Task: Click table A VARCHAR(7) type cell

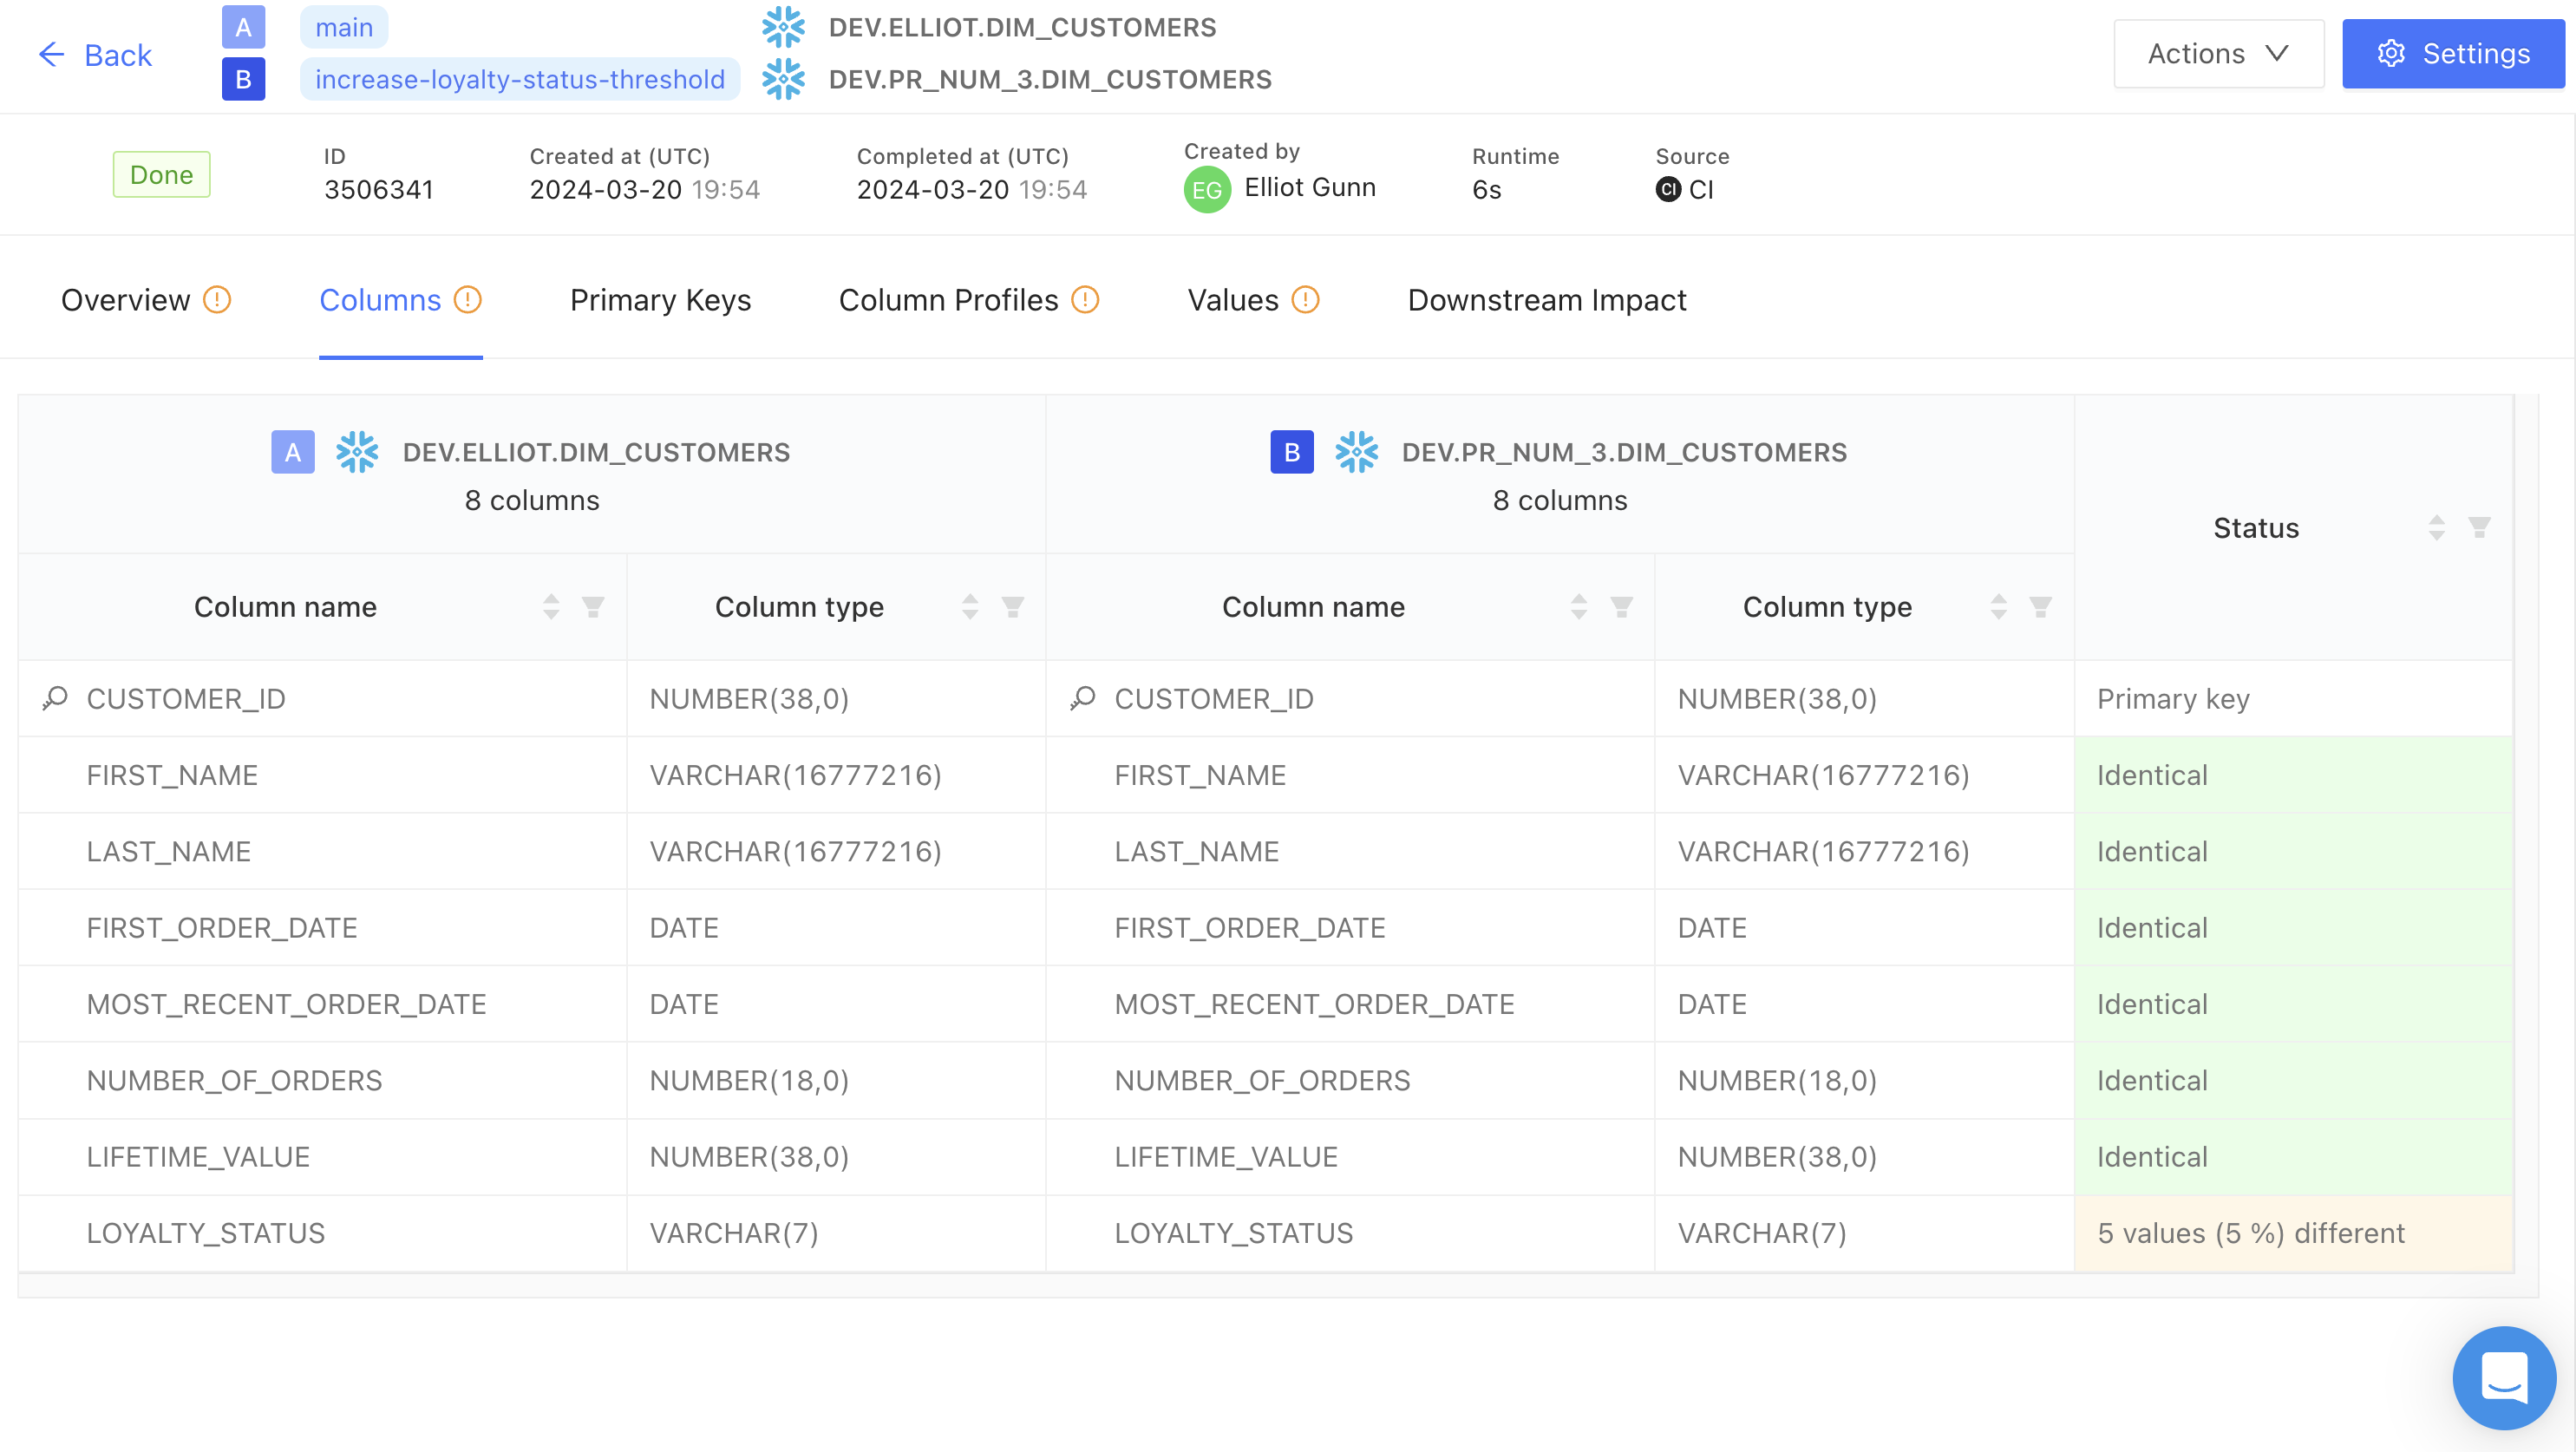Action: (x=836, y=1233)
